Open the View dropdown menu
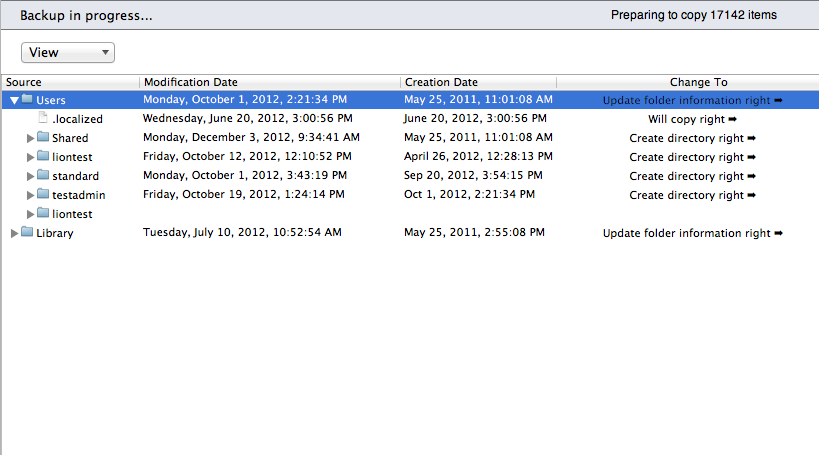Image resolution: width=819 pixels, height=455 pixels. click(x=68, y=52)
